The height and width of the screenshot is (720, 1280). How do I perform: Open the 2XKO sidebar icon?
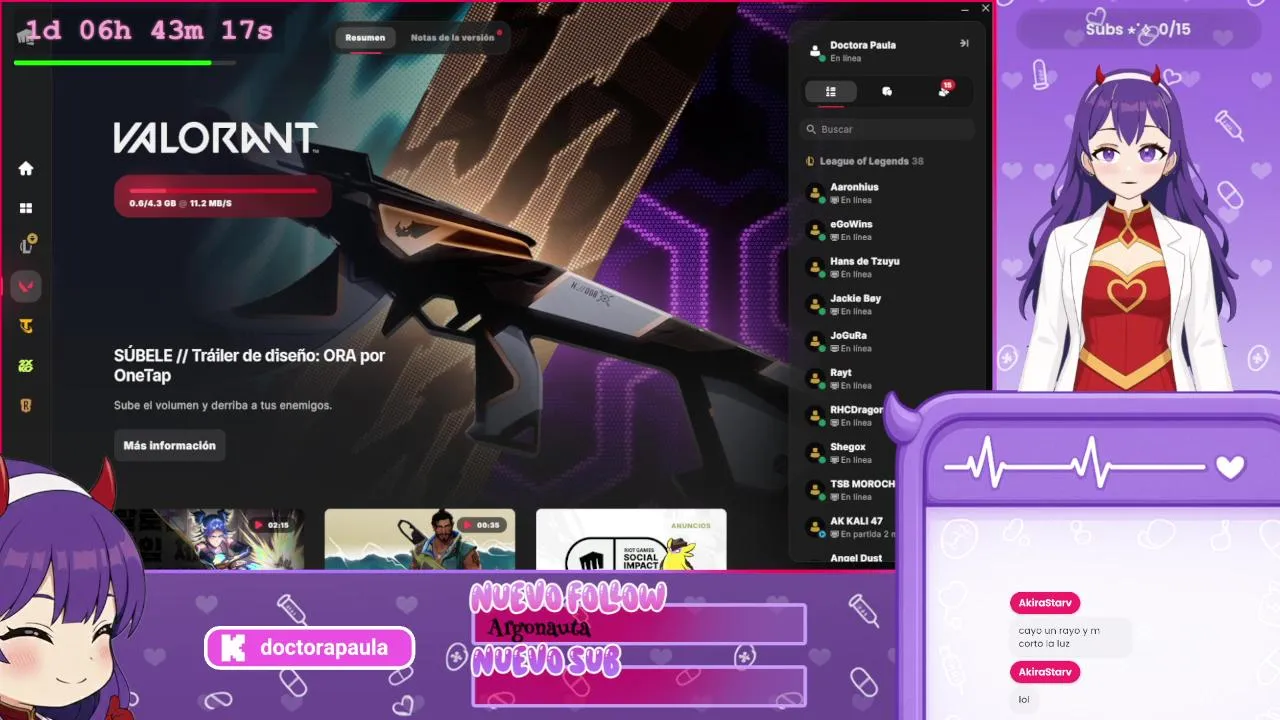pyautogui.click(x=26, y=366)
